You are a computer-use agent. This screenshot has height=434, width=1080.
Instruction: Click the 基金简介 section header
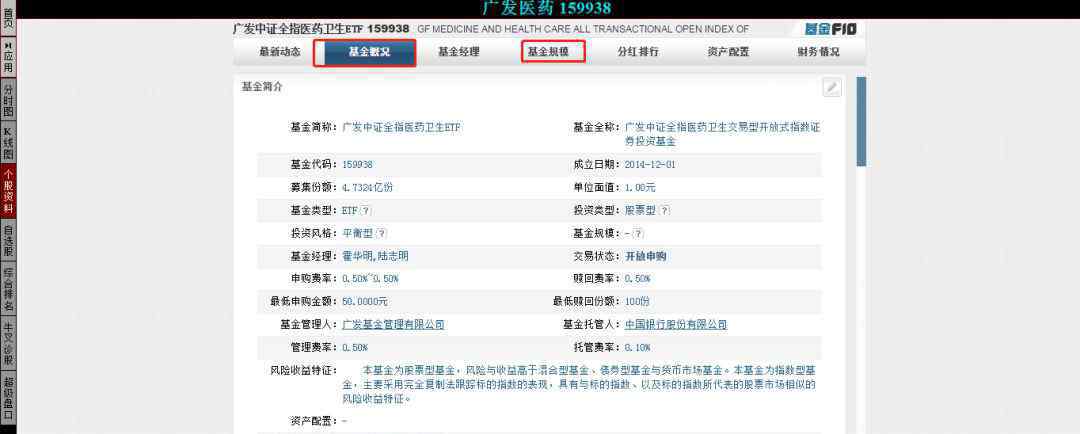(262, 87)
